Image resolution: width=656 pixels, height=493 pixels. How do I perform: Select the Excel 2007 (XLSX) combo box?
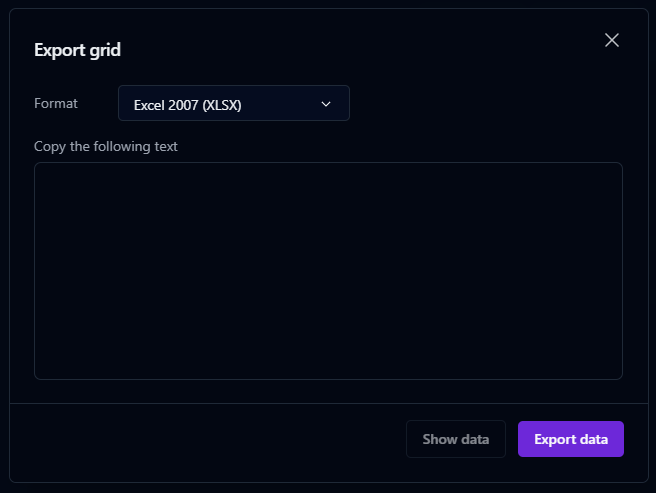coord(233,103)
